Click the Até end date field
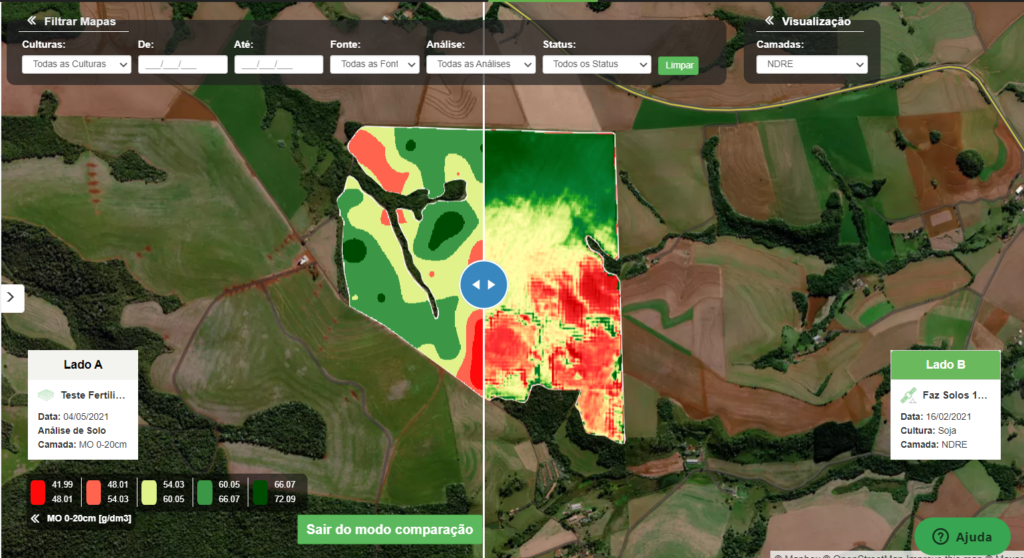The width and height of the screenshot is (1024, 558). [x=279, y=64]
